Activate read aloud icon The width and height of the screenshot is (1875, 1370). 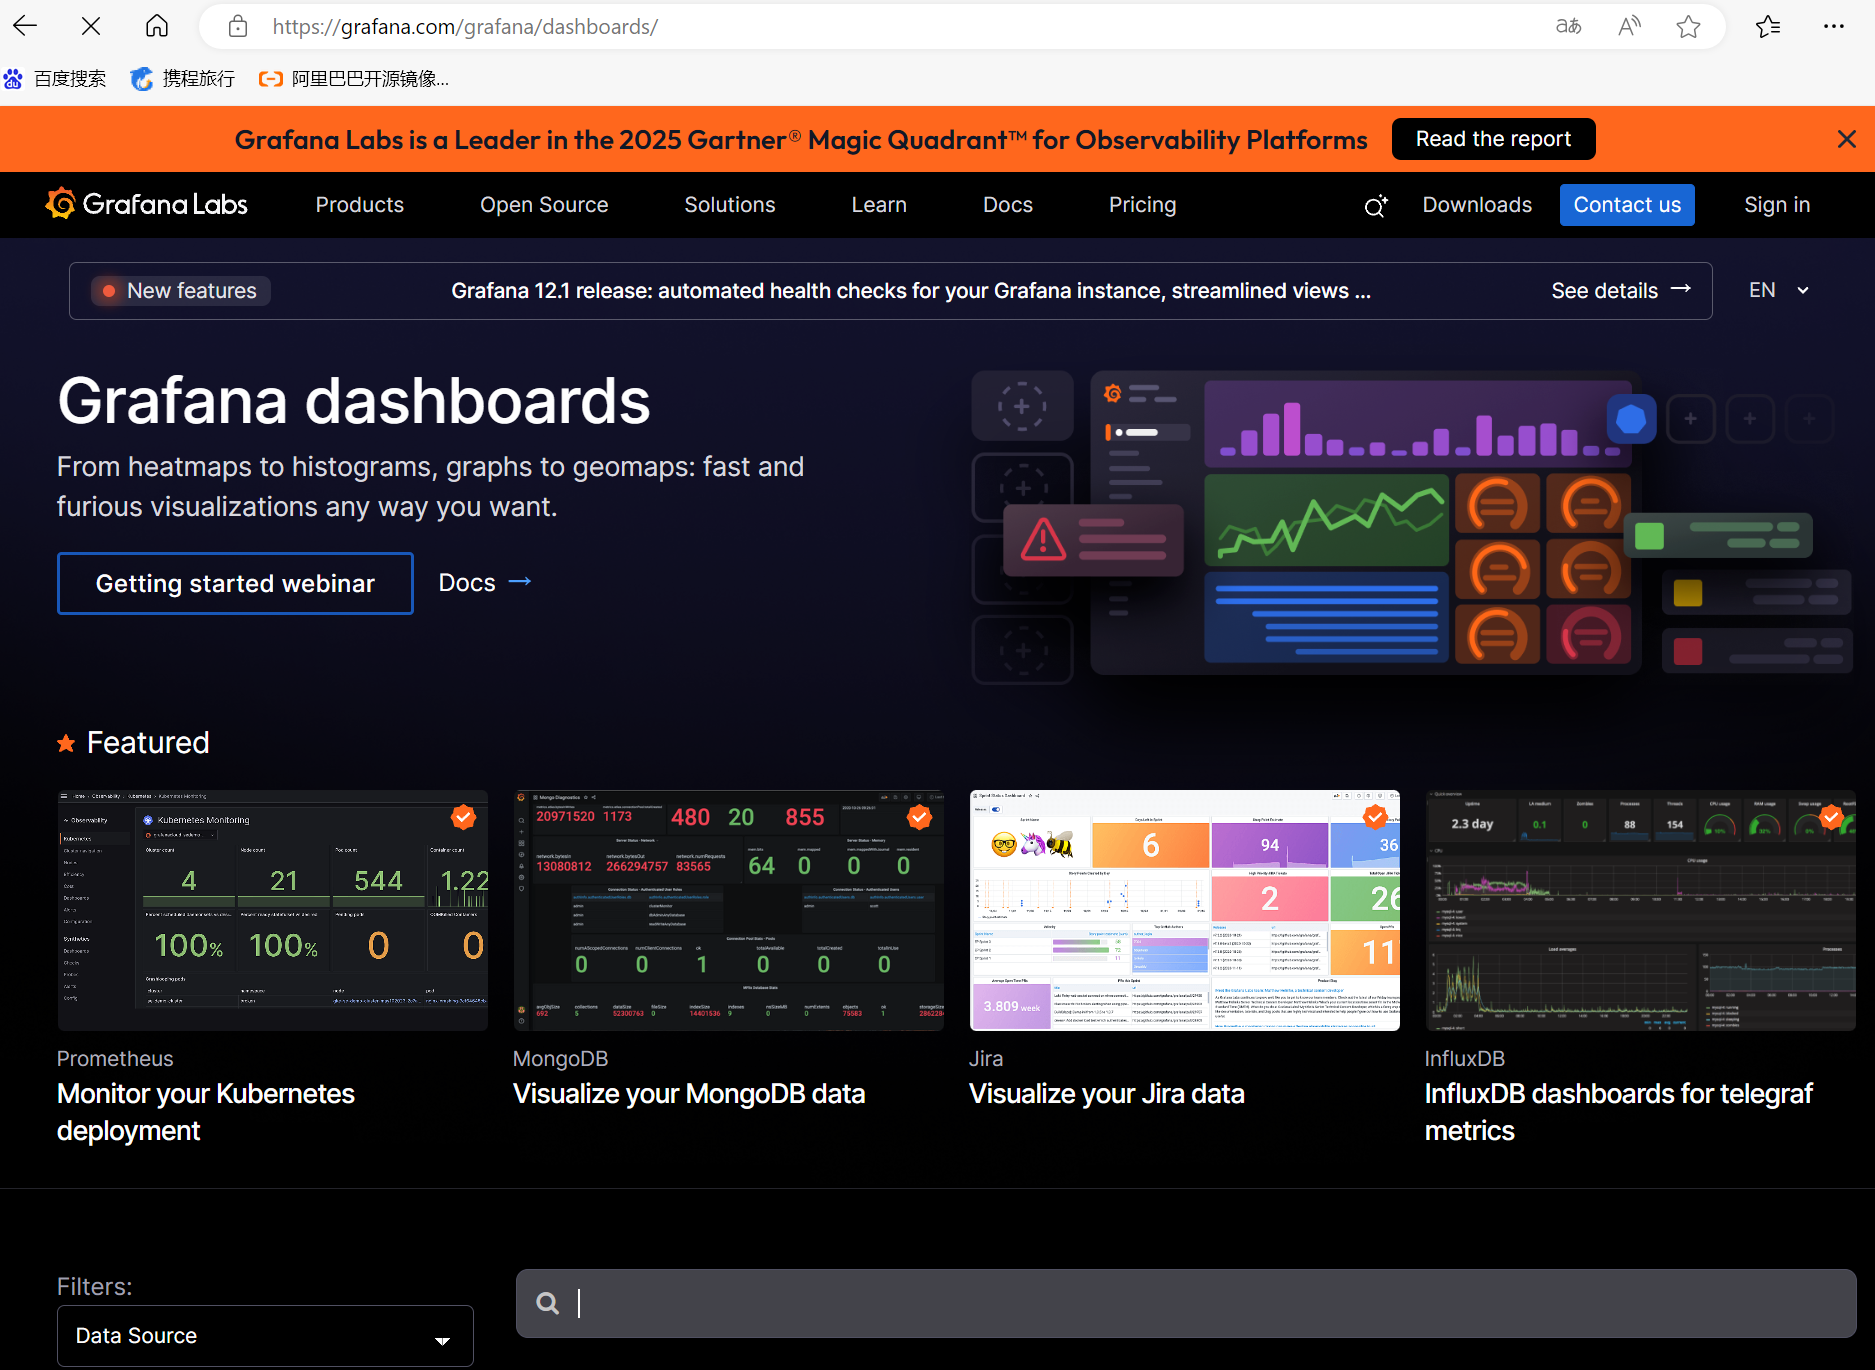point(1629,27)
